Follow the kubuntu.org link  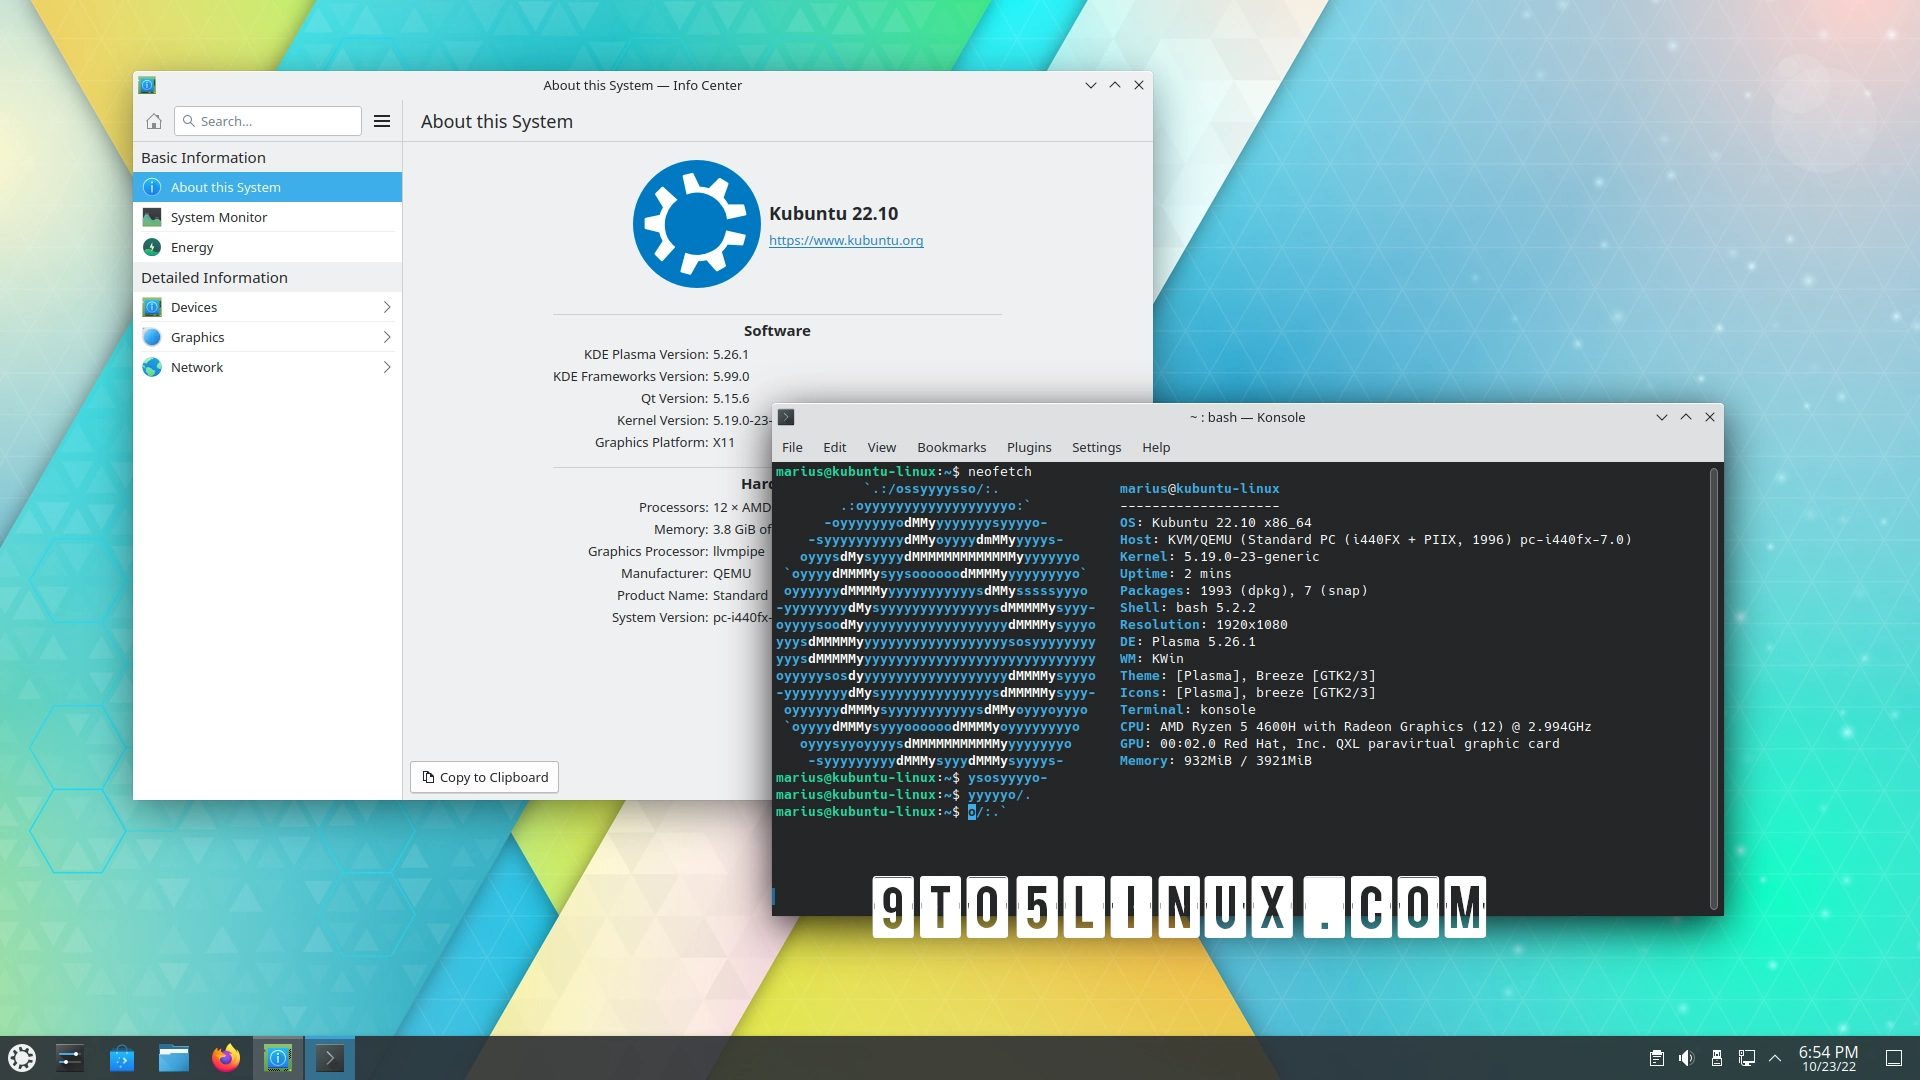coord(846,240)
